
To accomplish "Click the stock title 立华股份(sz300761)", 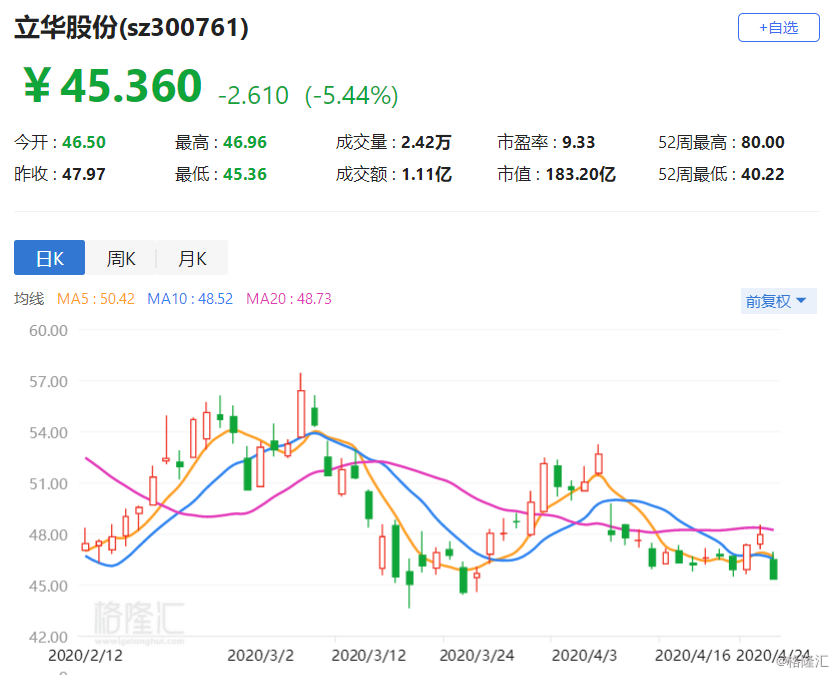I will [x=131, y=28].
